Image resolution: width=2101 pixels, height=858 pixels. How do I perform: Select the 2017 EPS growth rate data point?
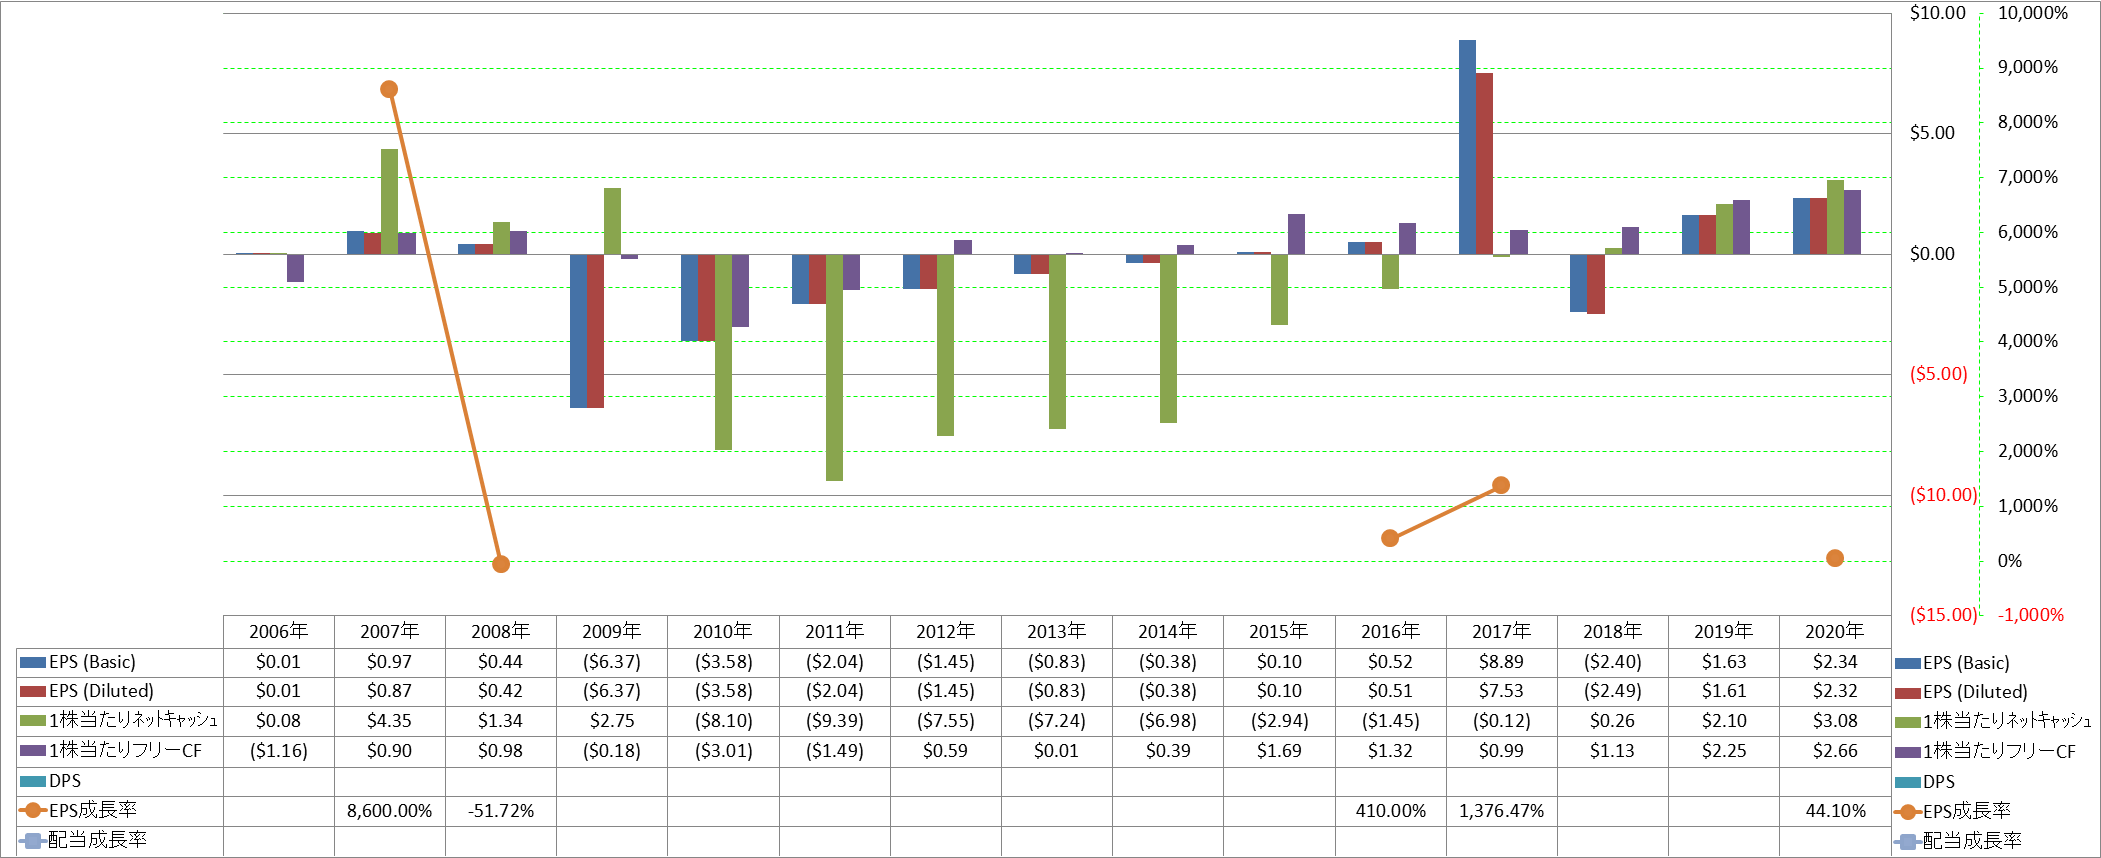1501,485
